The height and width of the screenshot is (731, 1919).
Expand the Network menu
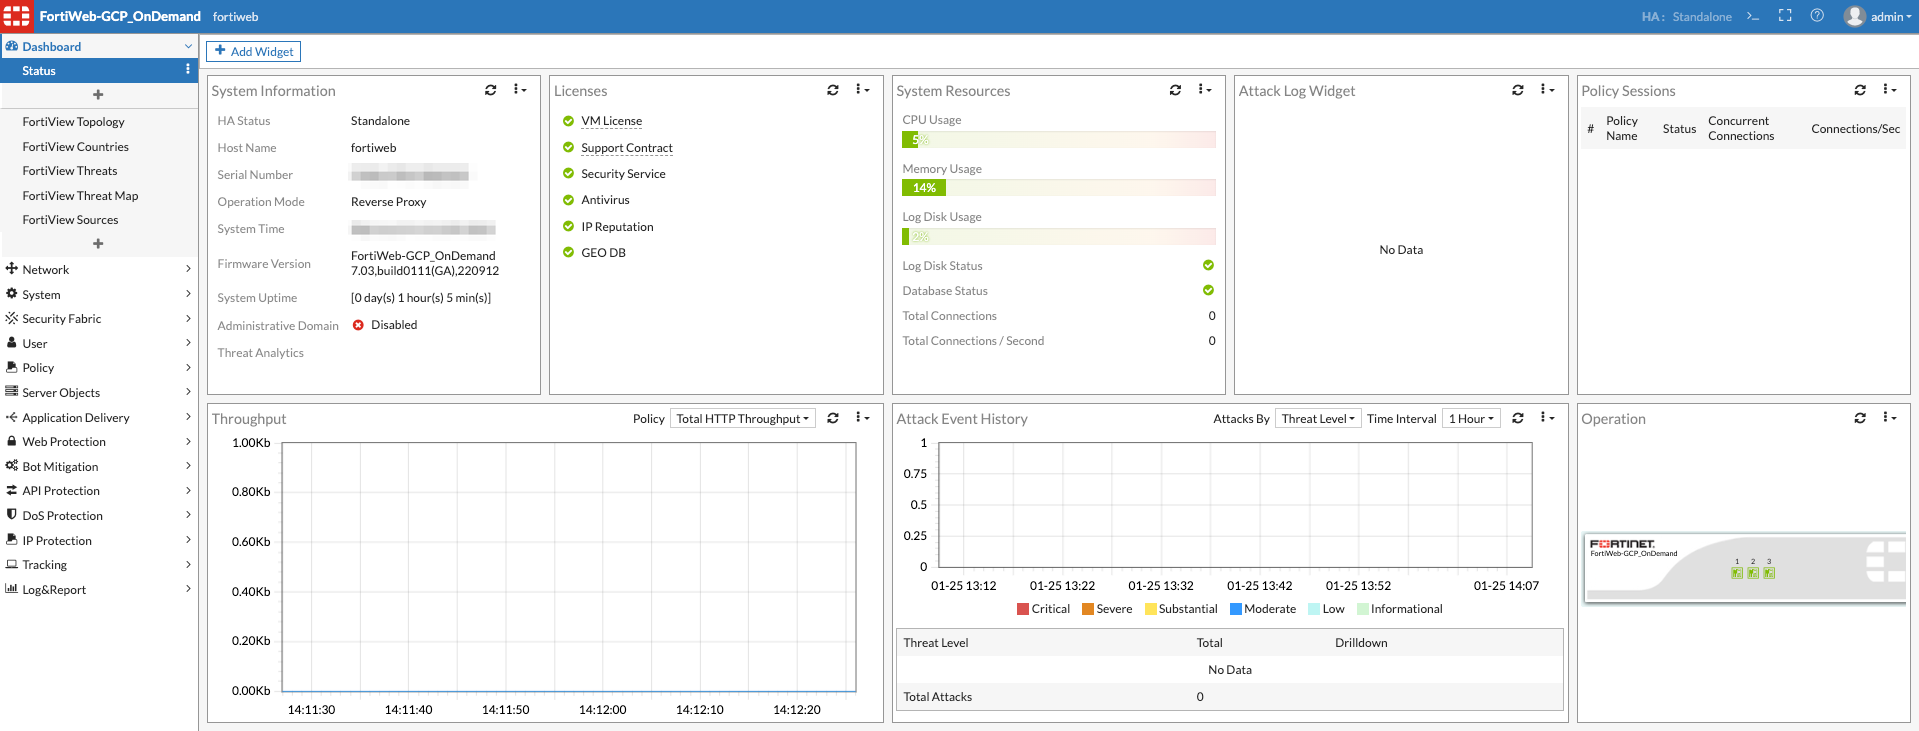pyautogui.click(x=98, y=270)
